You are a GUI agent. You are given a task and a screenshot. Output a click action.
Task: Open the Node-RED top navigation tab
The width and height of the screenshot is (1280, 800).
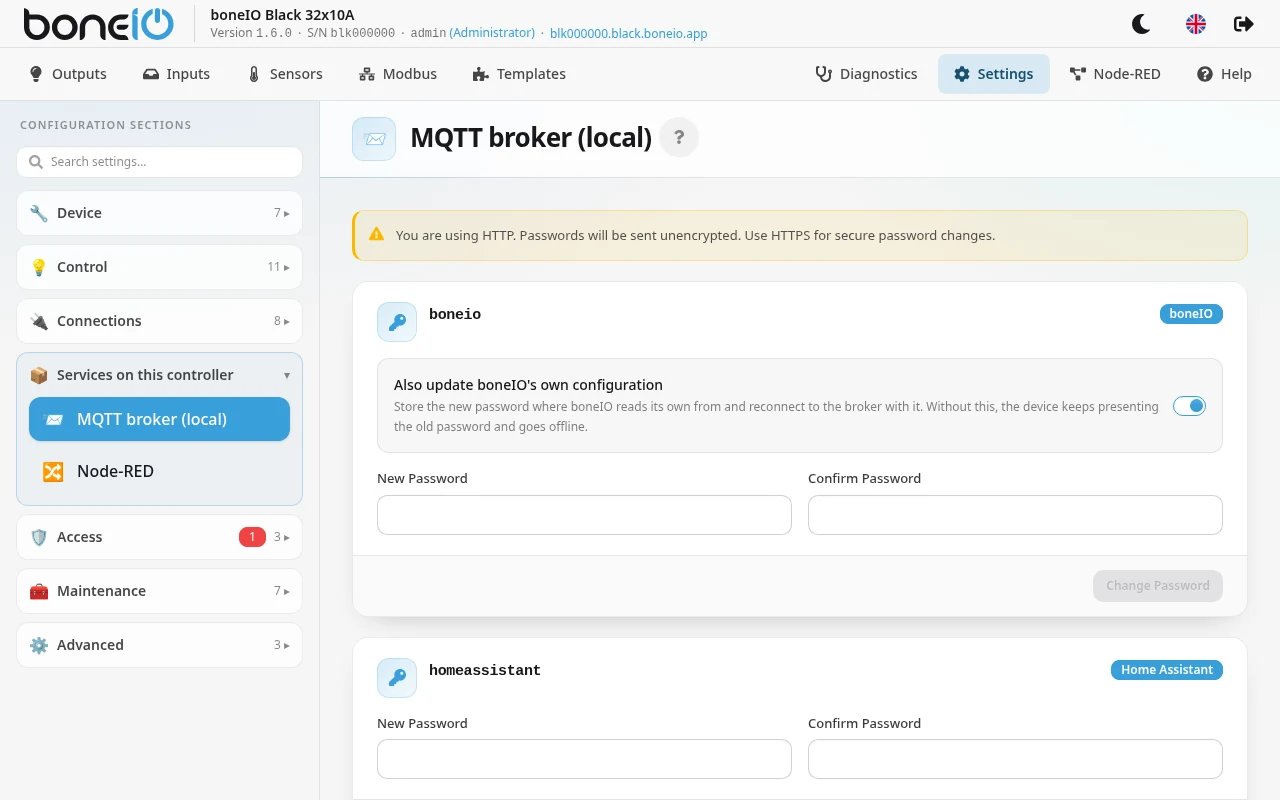pos(1115,74)
